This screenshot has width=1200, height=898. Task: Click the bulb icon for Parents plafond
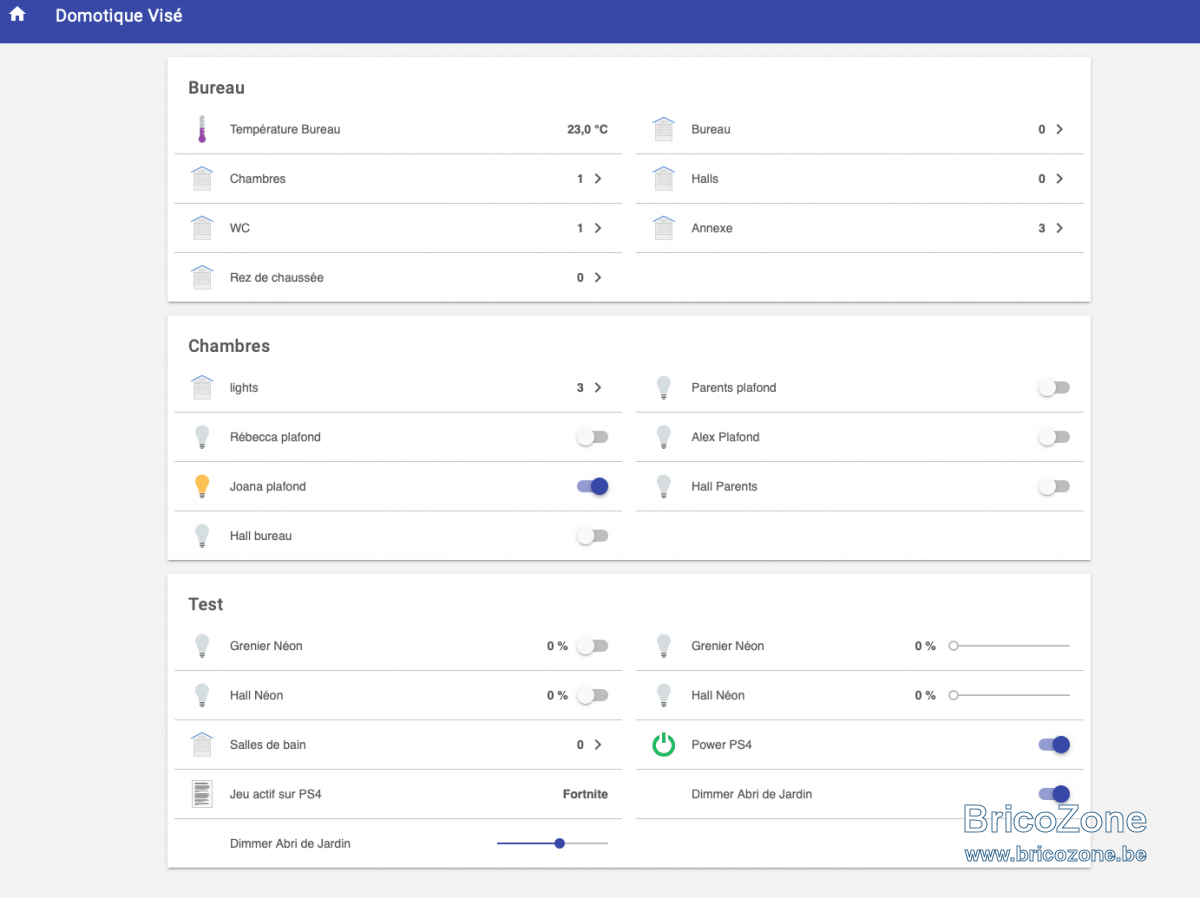(x=663, y=387)
